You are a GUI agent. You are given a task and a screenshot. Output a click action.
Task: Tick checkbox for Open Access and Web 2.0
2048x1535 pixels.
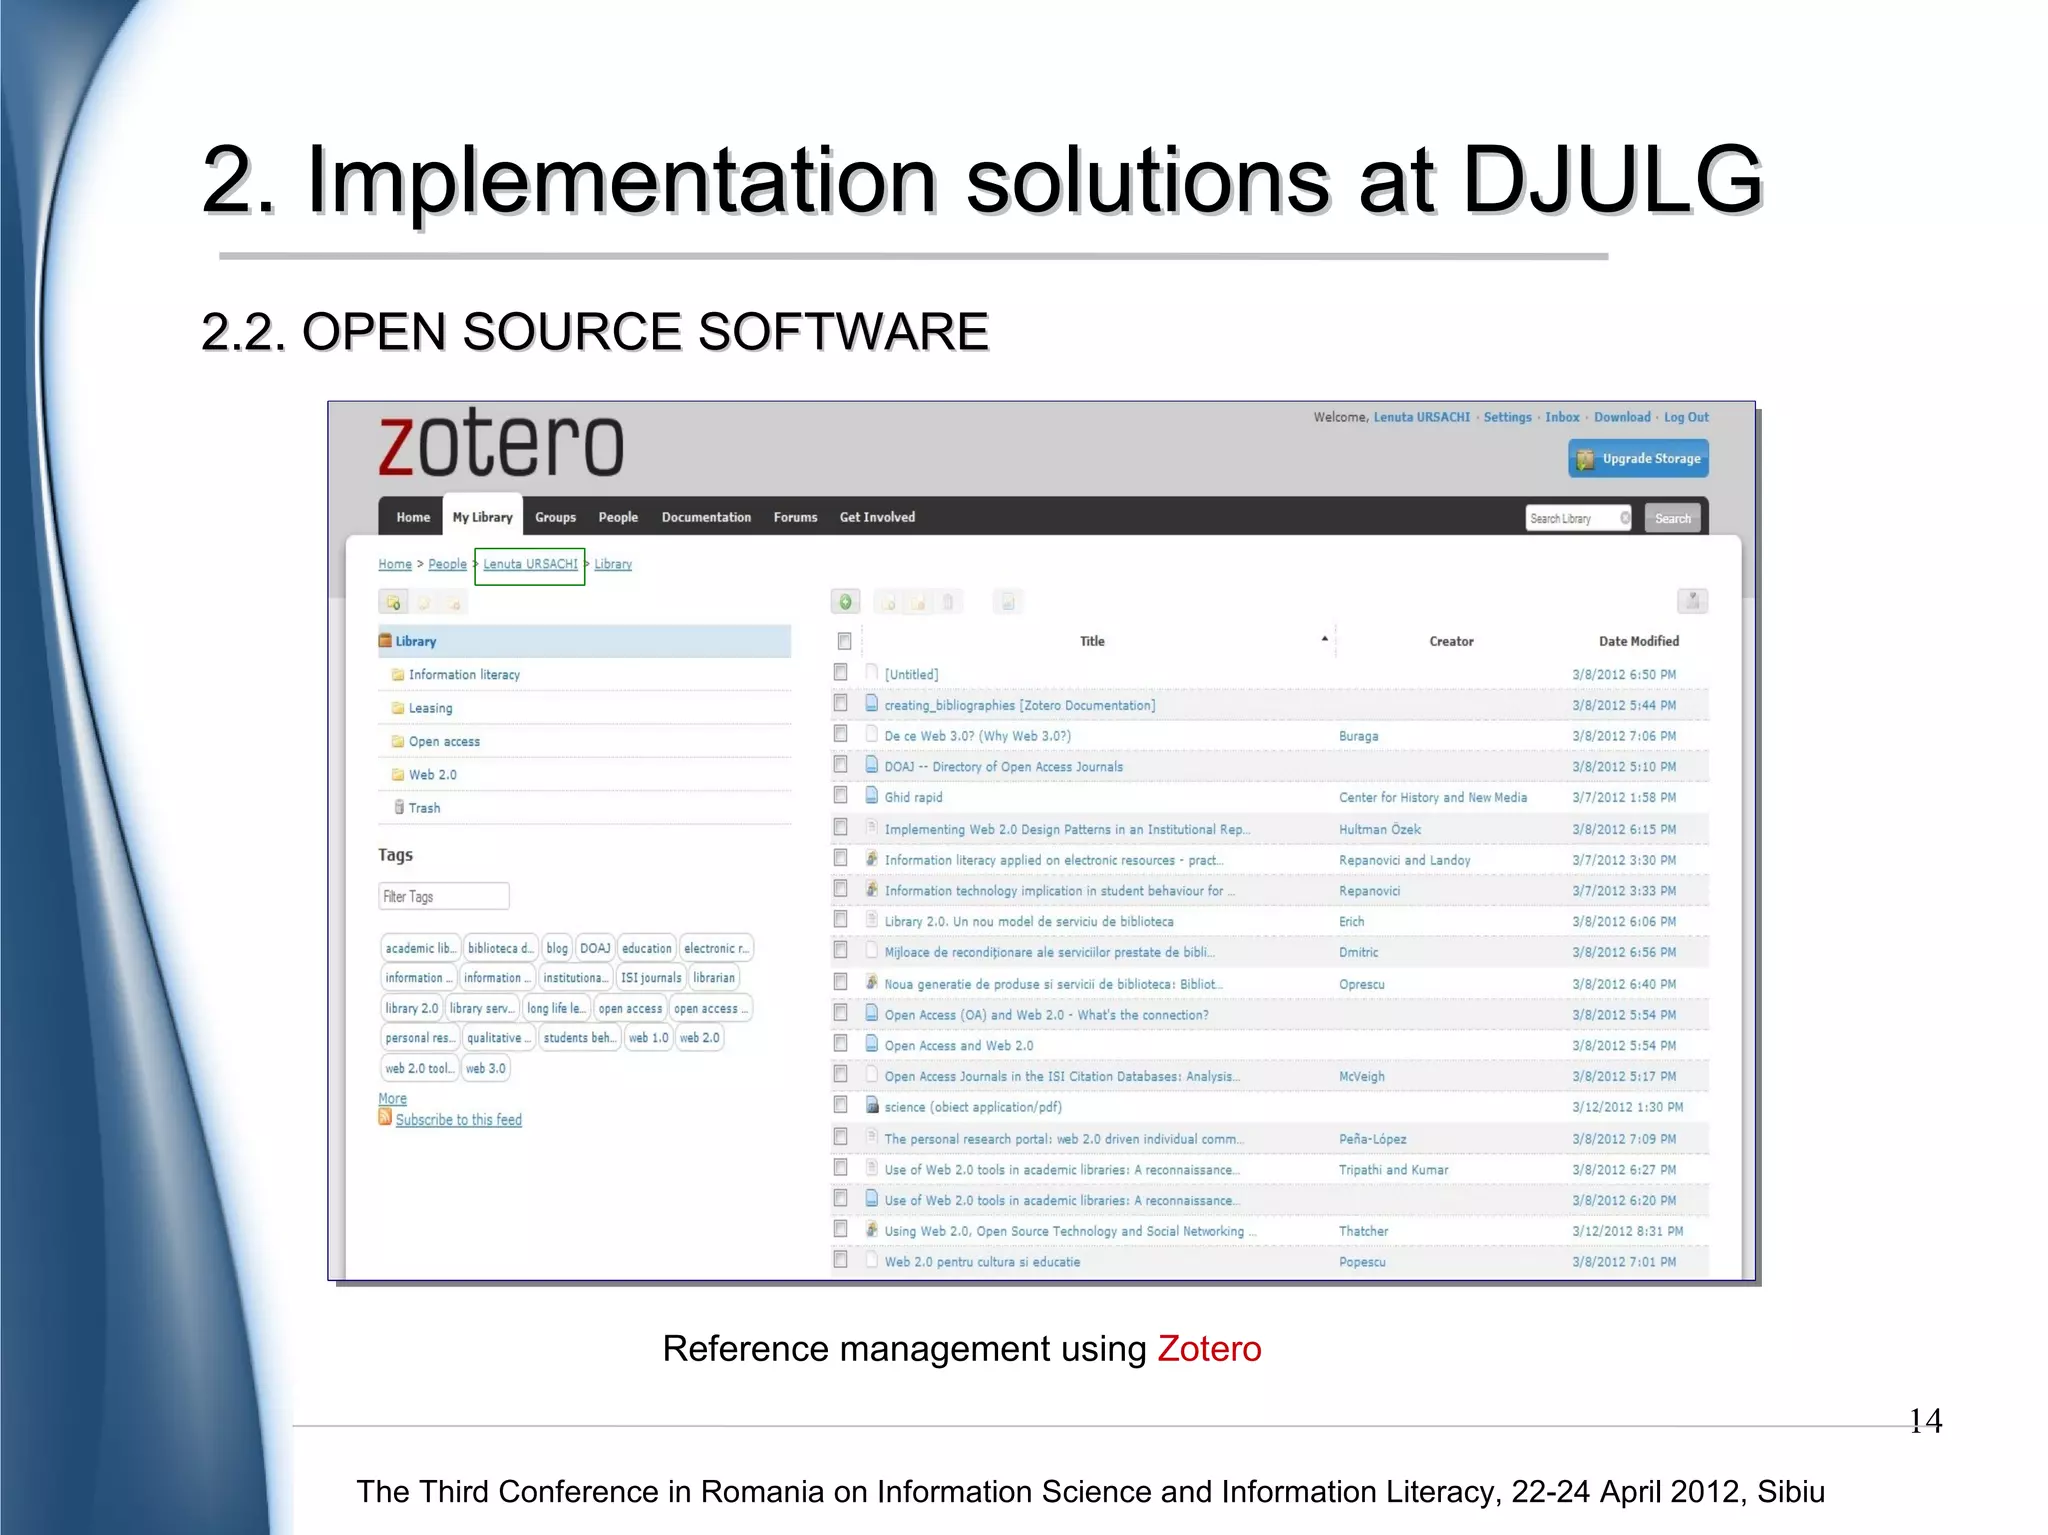pos(841,1044)
